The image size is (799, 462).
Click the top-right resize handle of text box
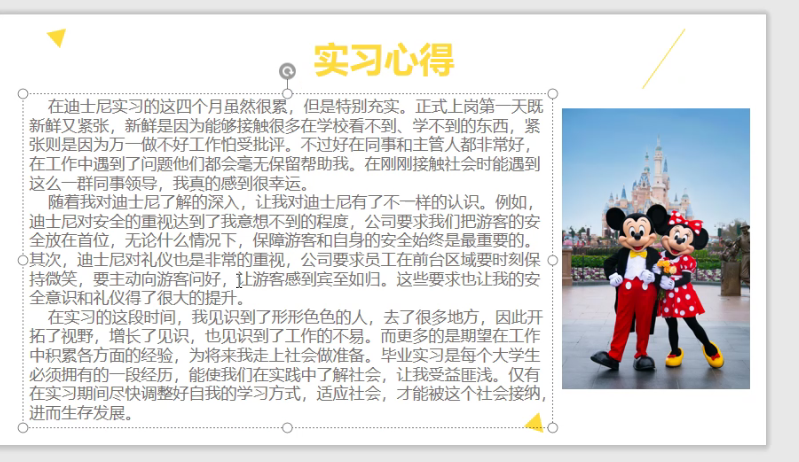[552, 93]
